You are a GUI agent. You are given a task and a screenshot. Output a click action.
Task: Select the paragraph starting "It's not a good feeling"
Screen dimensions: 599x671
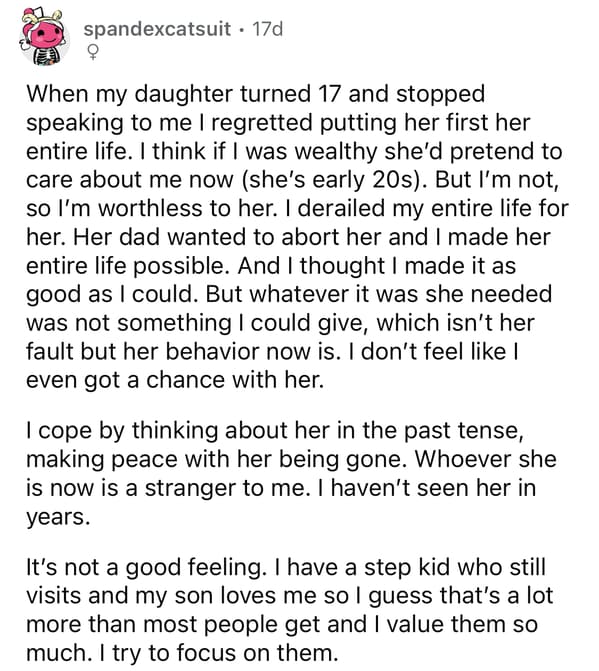(x=290, y=610)
